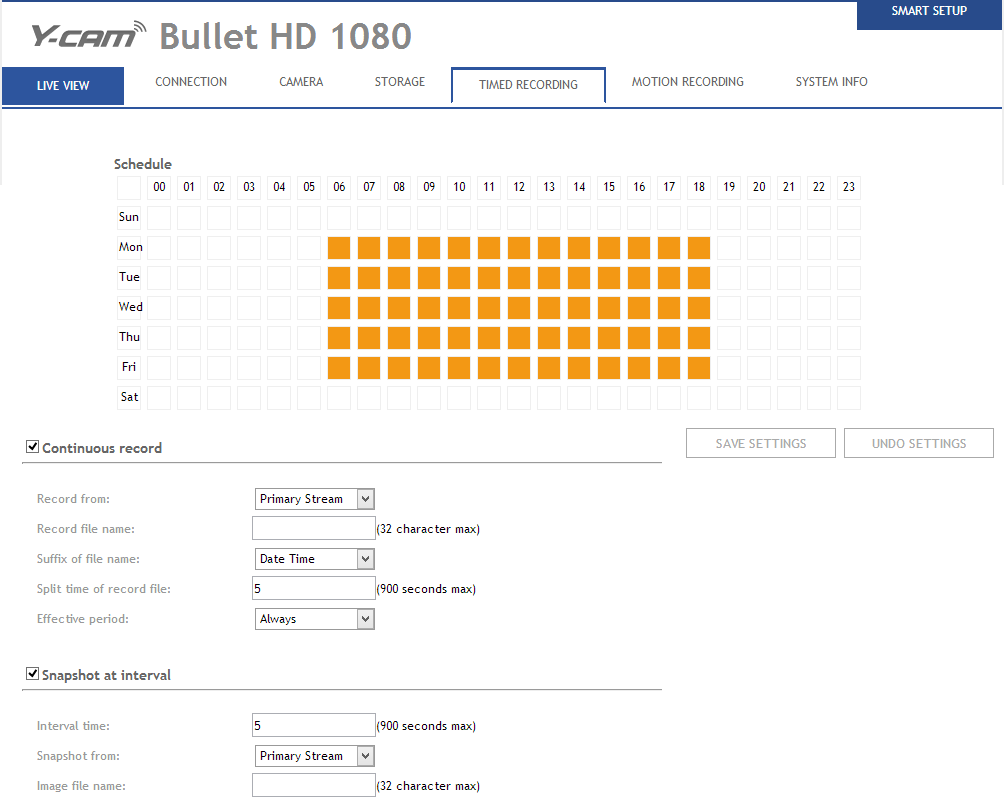Click the Undo Settings button
The height and width of the screenshot is (800, 1004).
918,444
